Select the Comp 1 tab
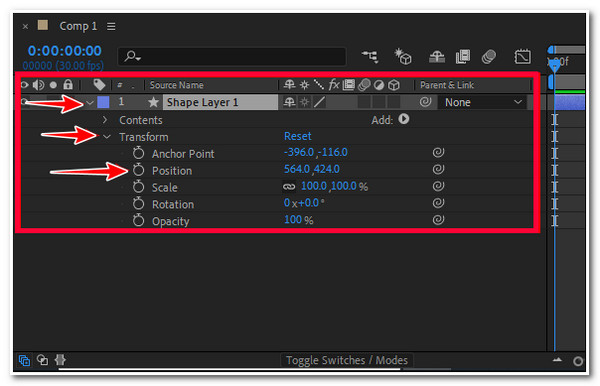 (78, 26)
